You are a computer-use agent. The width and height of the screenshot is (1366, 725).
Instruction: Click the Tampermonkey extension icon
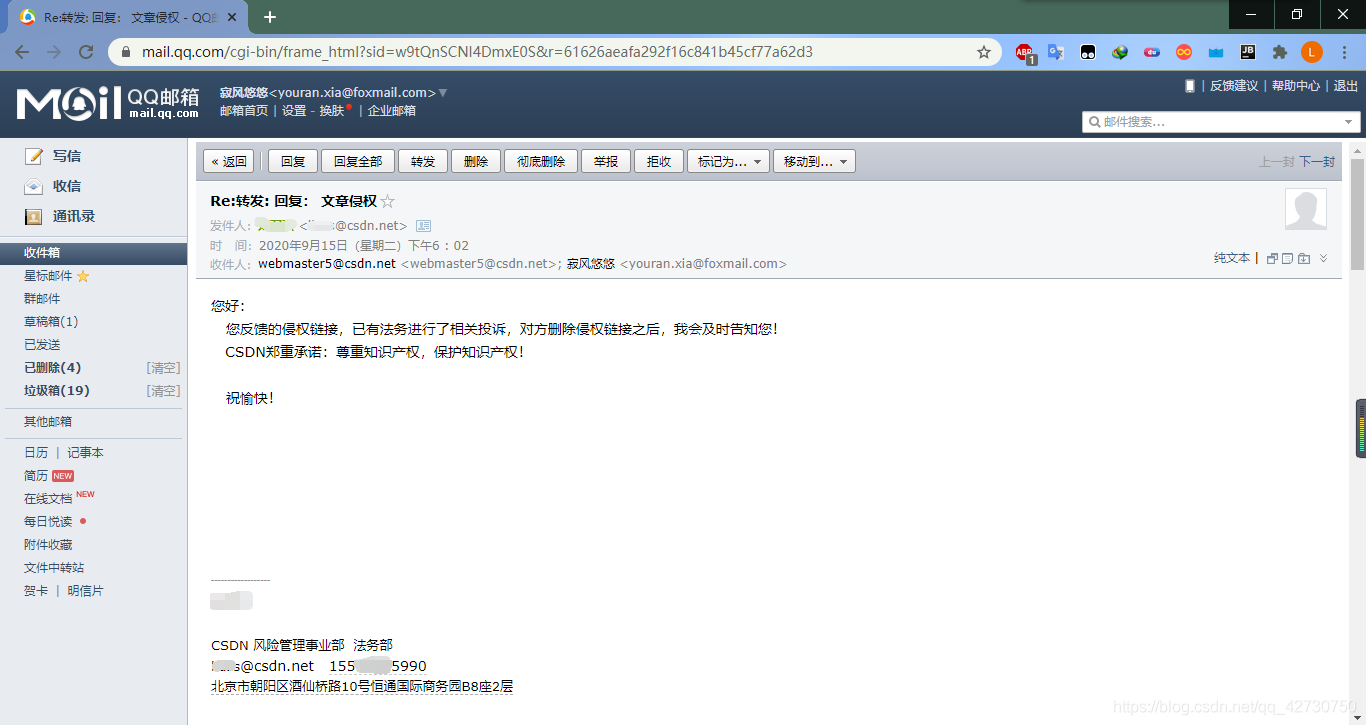[x=1087, y=52]
